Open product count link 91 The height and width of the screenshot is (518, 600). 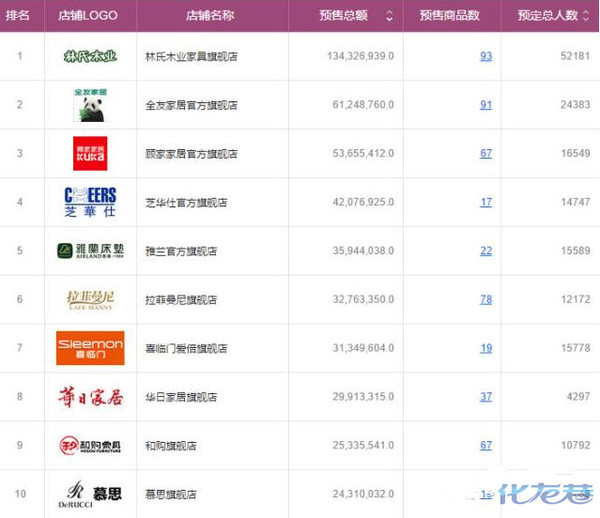pos(486,105)
